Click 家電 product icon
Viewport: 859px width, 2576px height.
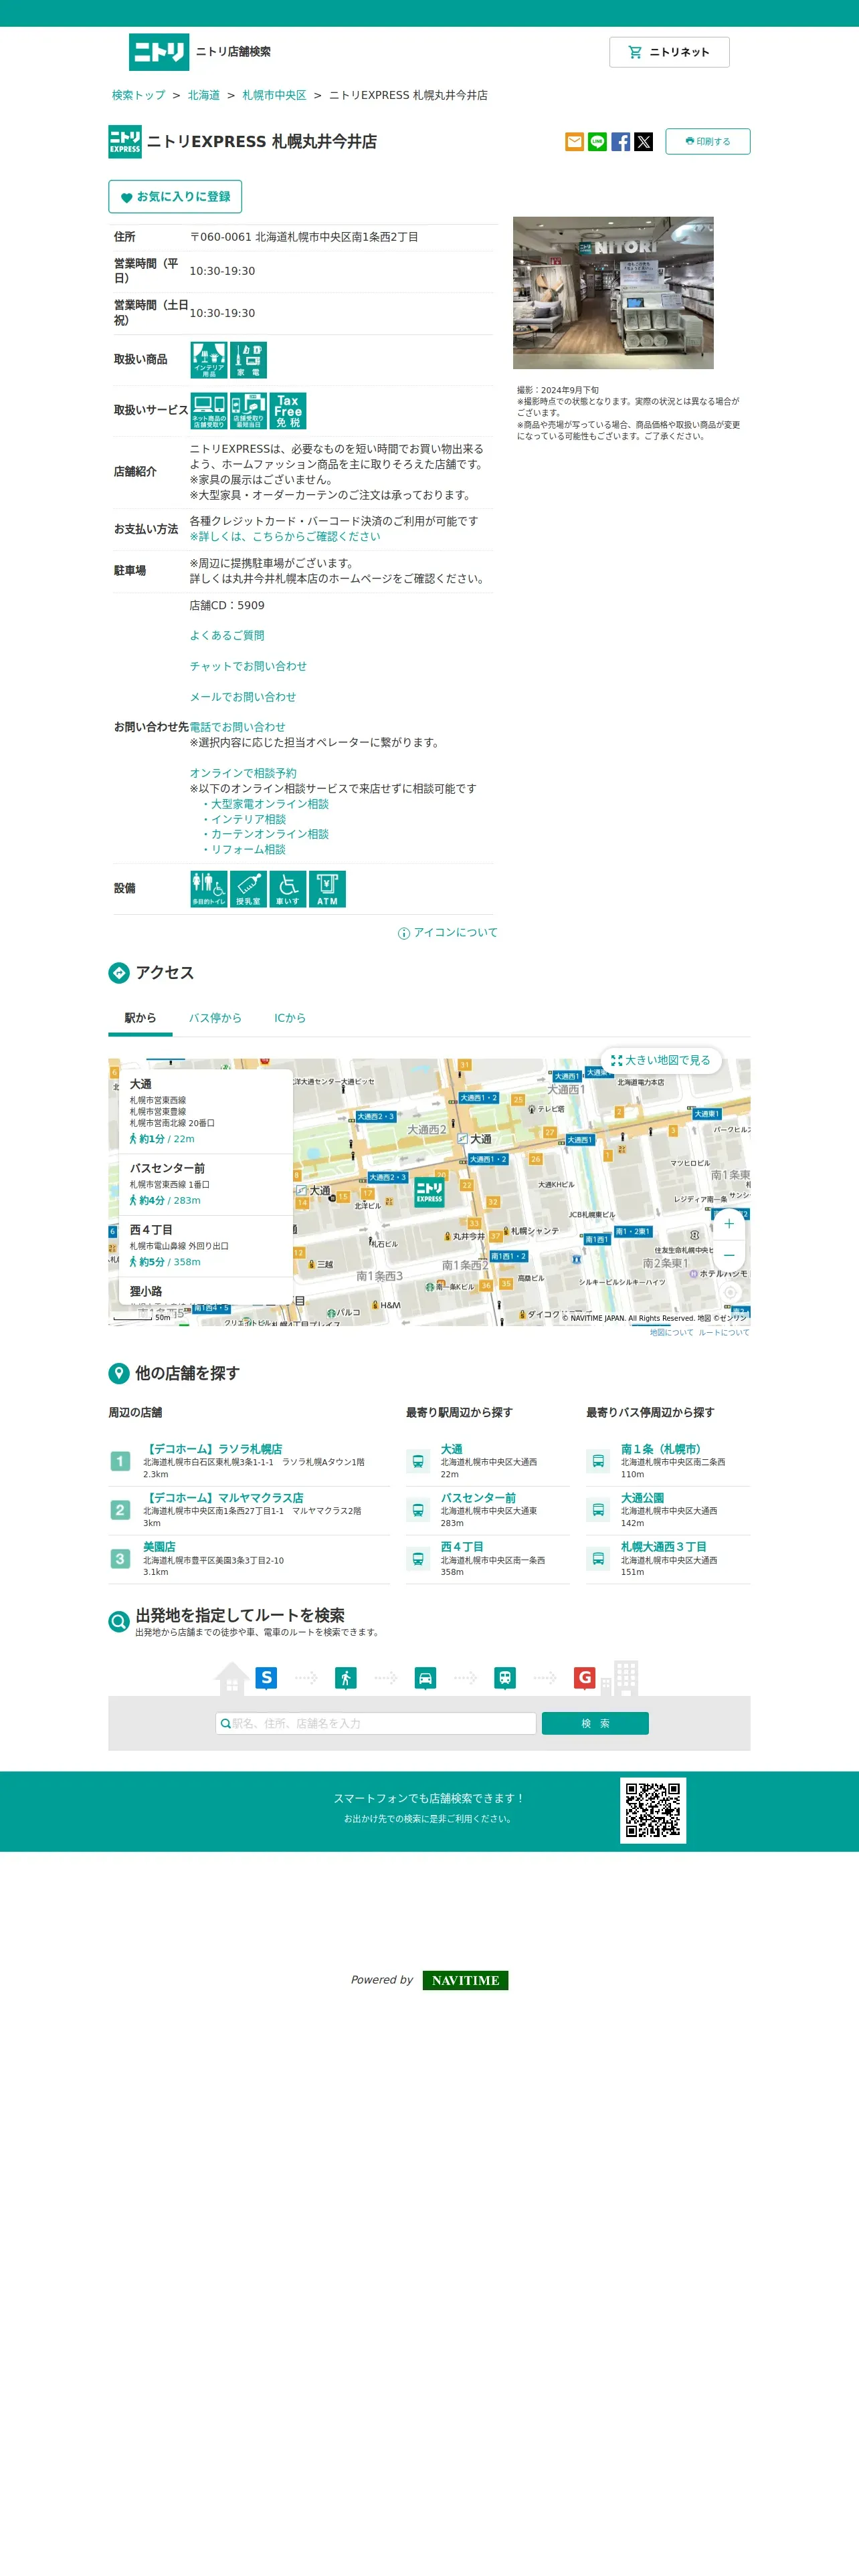pos(248,360)
